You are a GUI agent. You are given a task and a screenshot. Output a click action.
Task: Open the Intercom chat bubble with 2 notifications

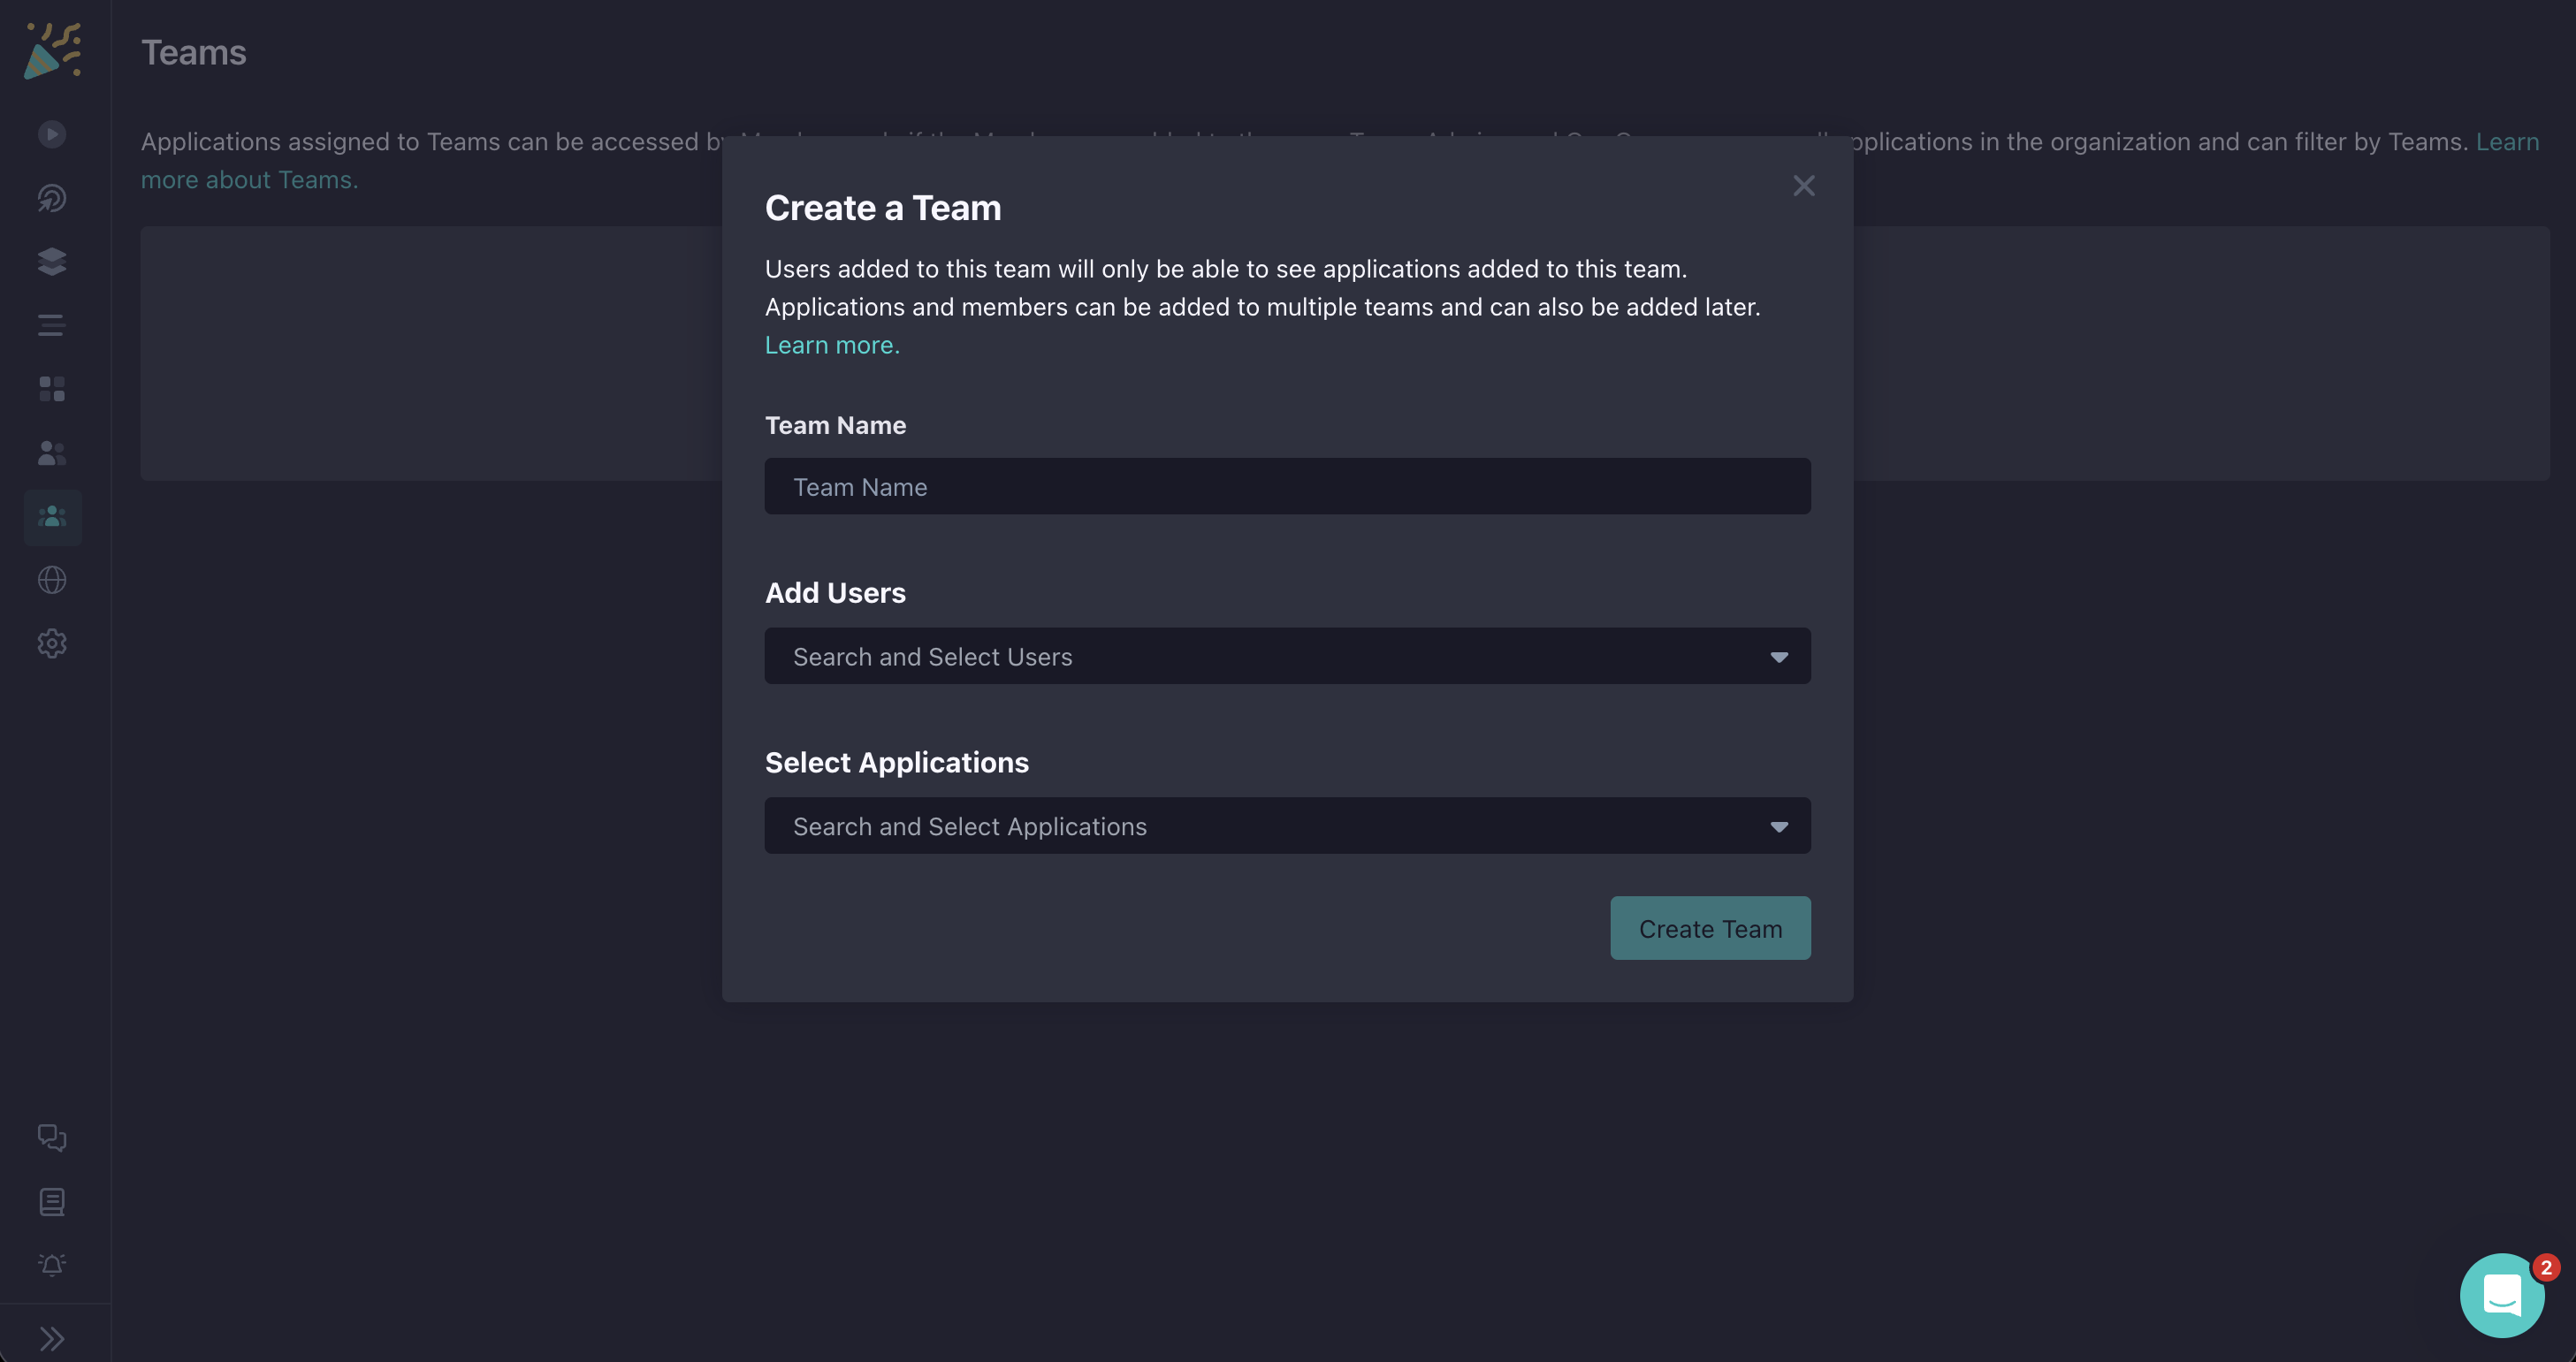[x=2501, y=1295]
